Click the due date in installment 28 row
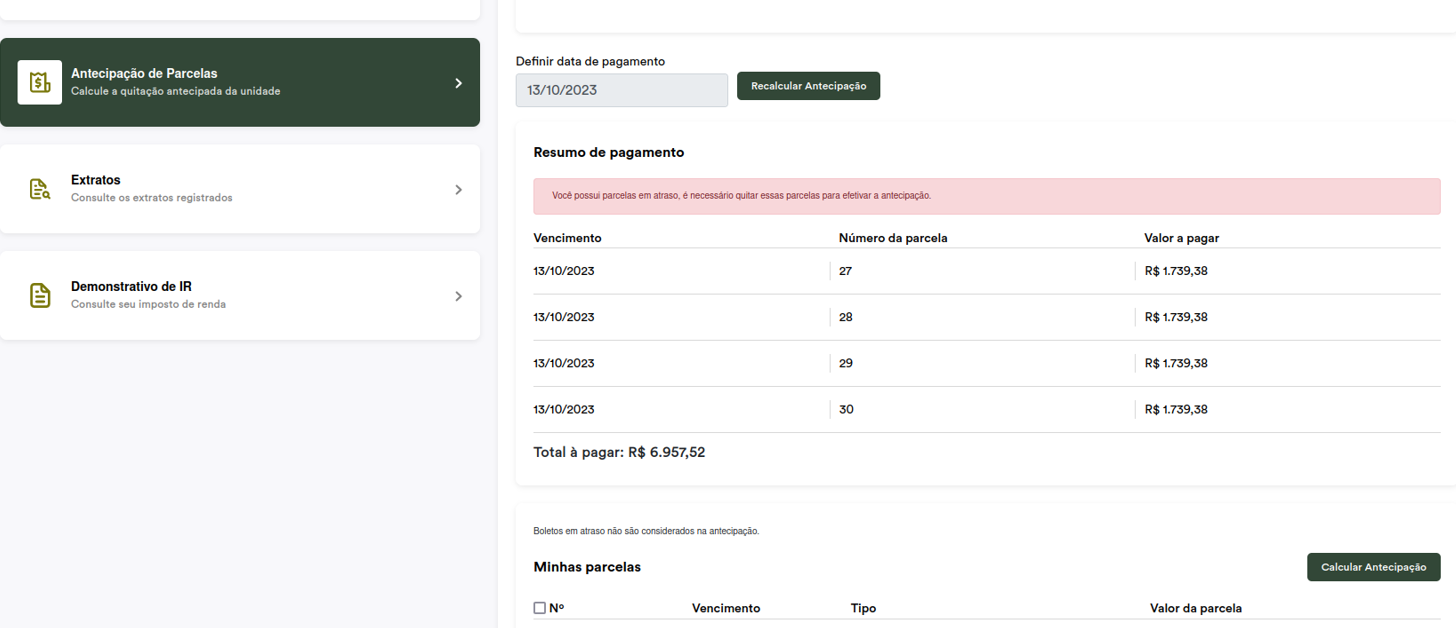Screen dimensions: 1456x628 point(564,317)
